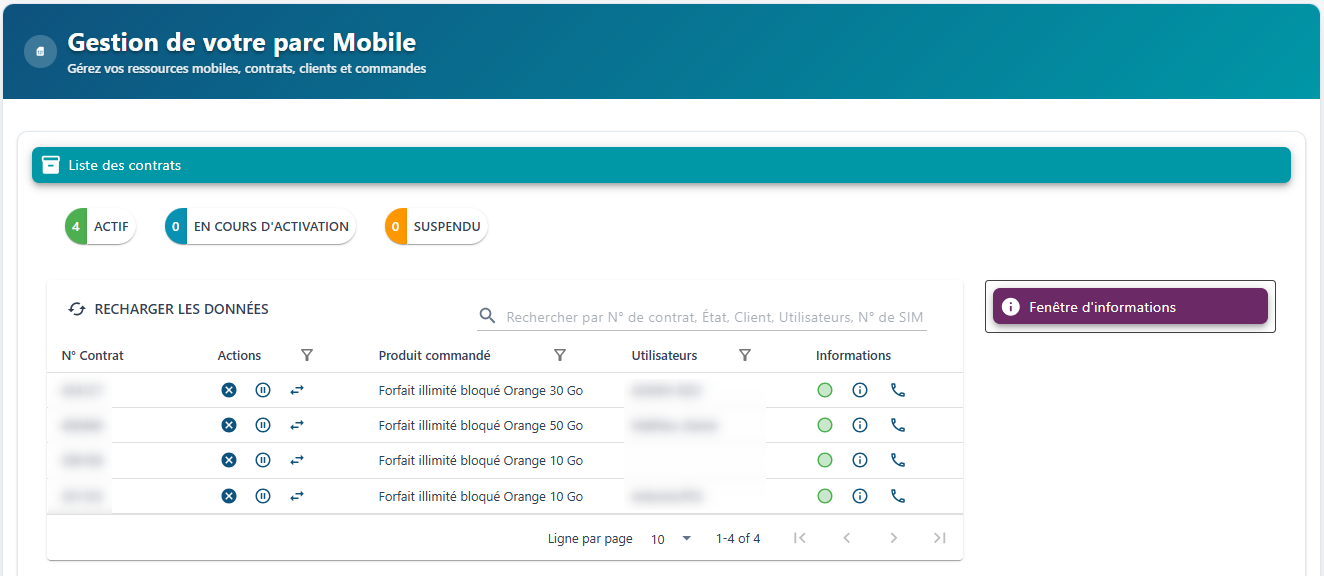This screenshot has width=1324, height=576.
Task: Click phone icon in the last table row
Action: click(x=898, y=496)
